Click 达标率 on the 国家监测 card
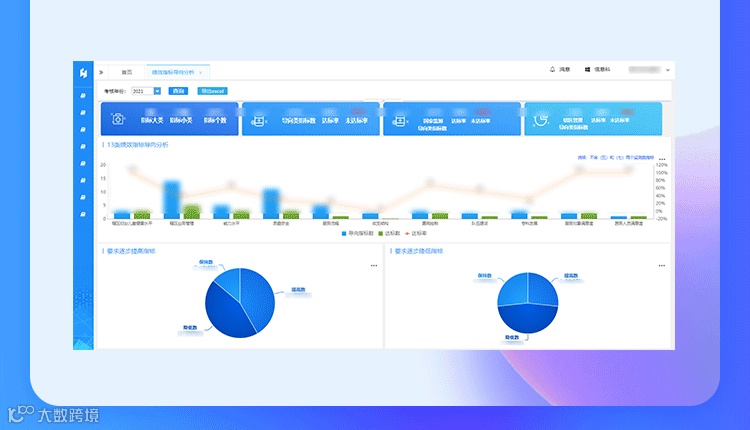This screenshot has width=750, height=430. (x=458, y=121)
